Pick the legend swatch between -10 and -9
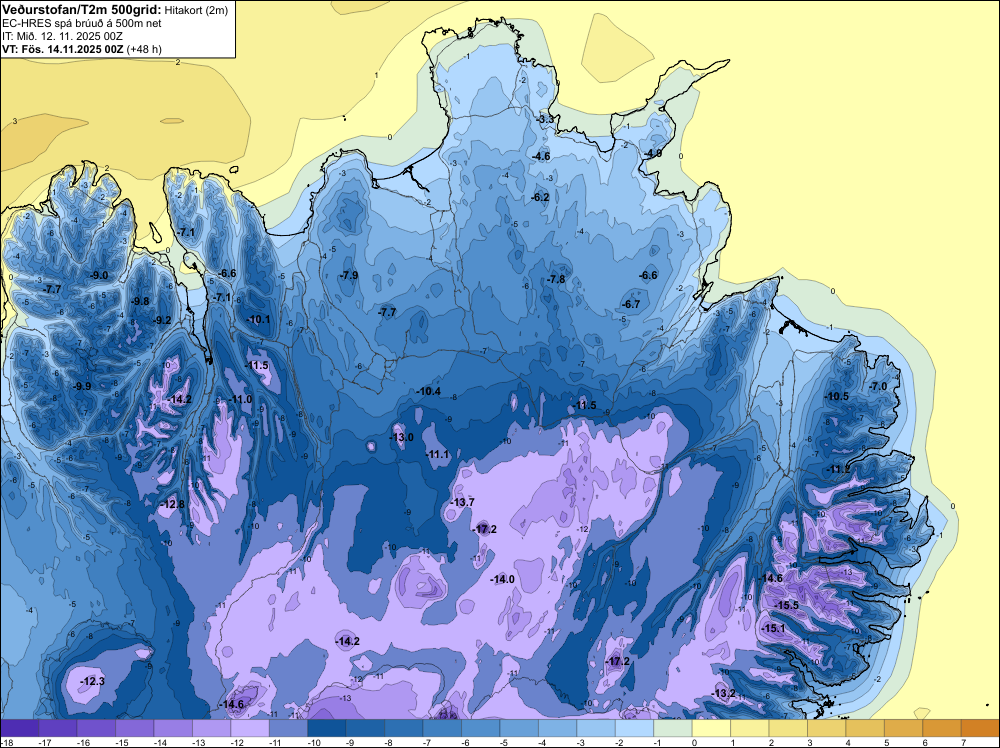Viewport: 1000px width, 748px height. coord(327,728)
